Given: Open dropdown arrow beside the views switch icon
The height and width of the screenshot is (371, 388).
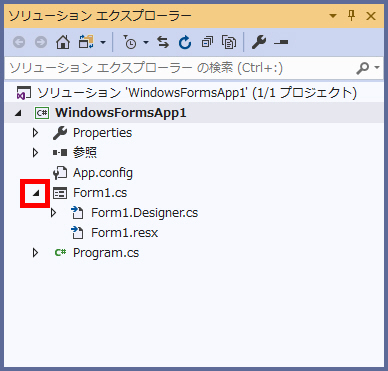Looking at the screenshot, I should [x=103, y=42].
